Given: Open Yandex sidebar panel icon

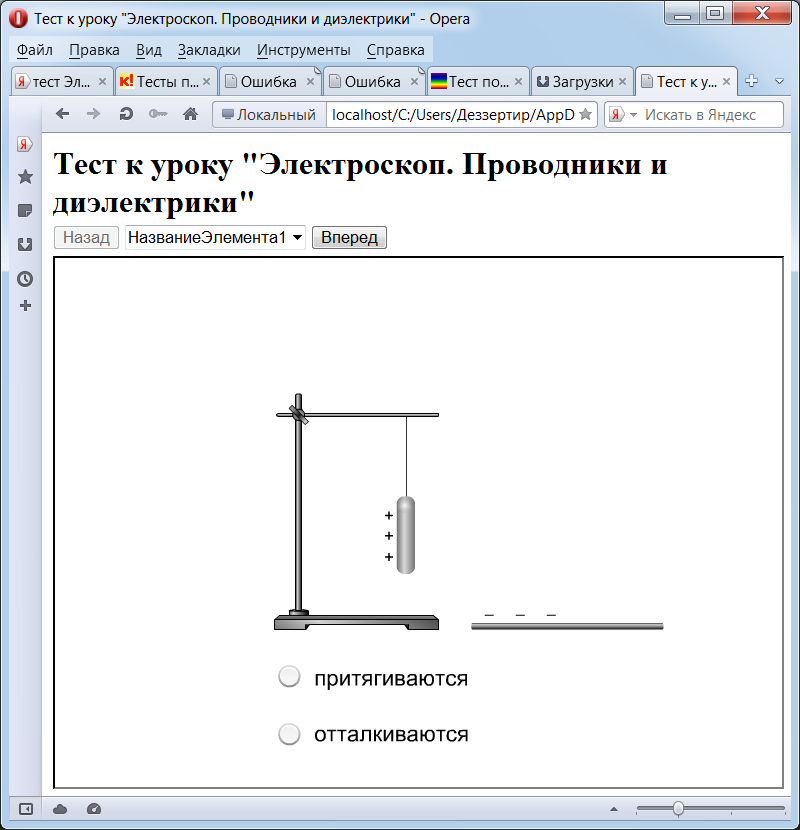Looking at the screenshot, I should tap(24, 144).
